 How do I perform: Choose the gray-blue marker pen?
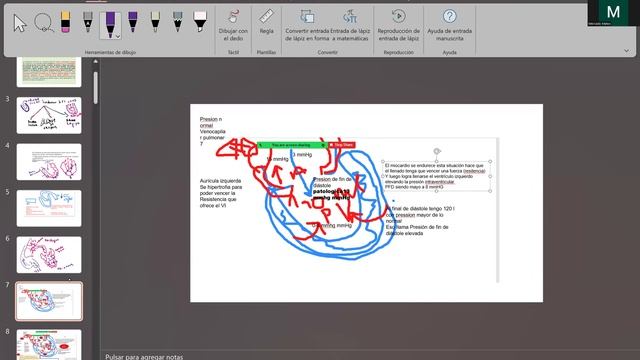(x=178, y=22)
